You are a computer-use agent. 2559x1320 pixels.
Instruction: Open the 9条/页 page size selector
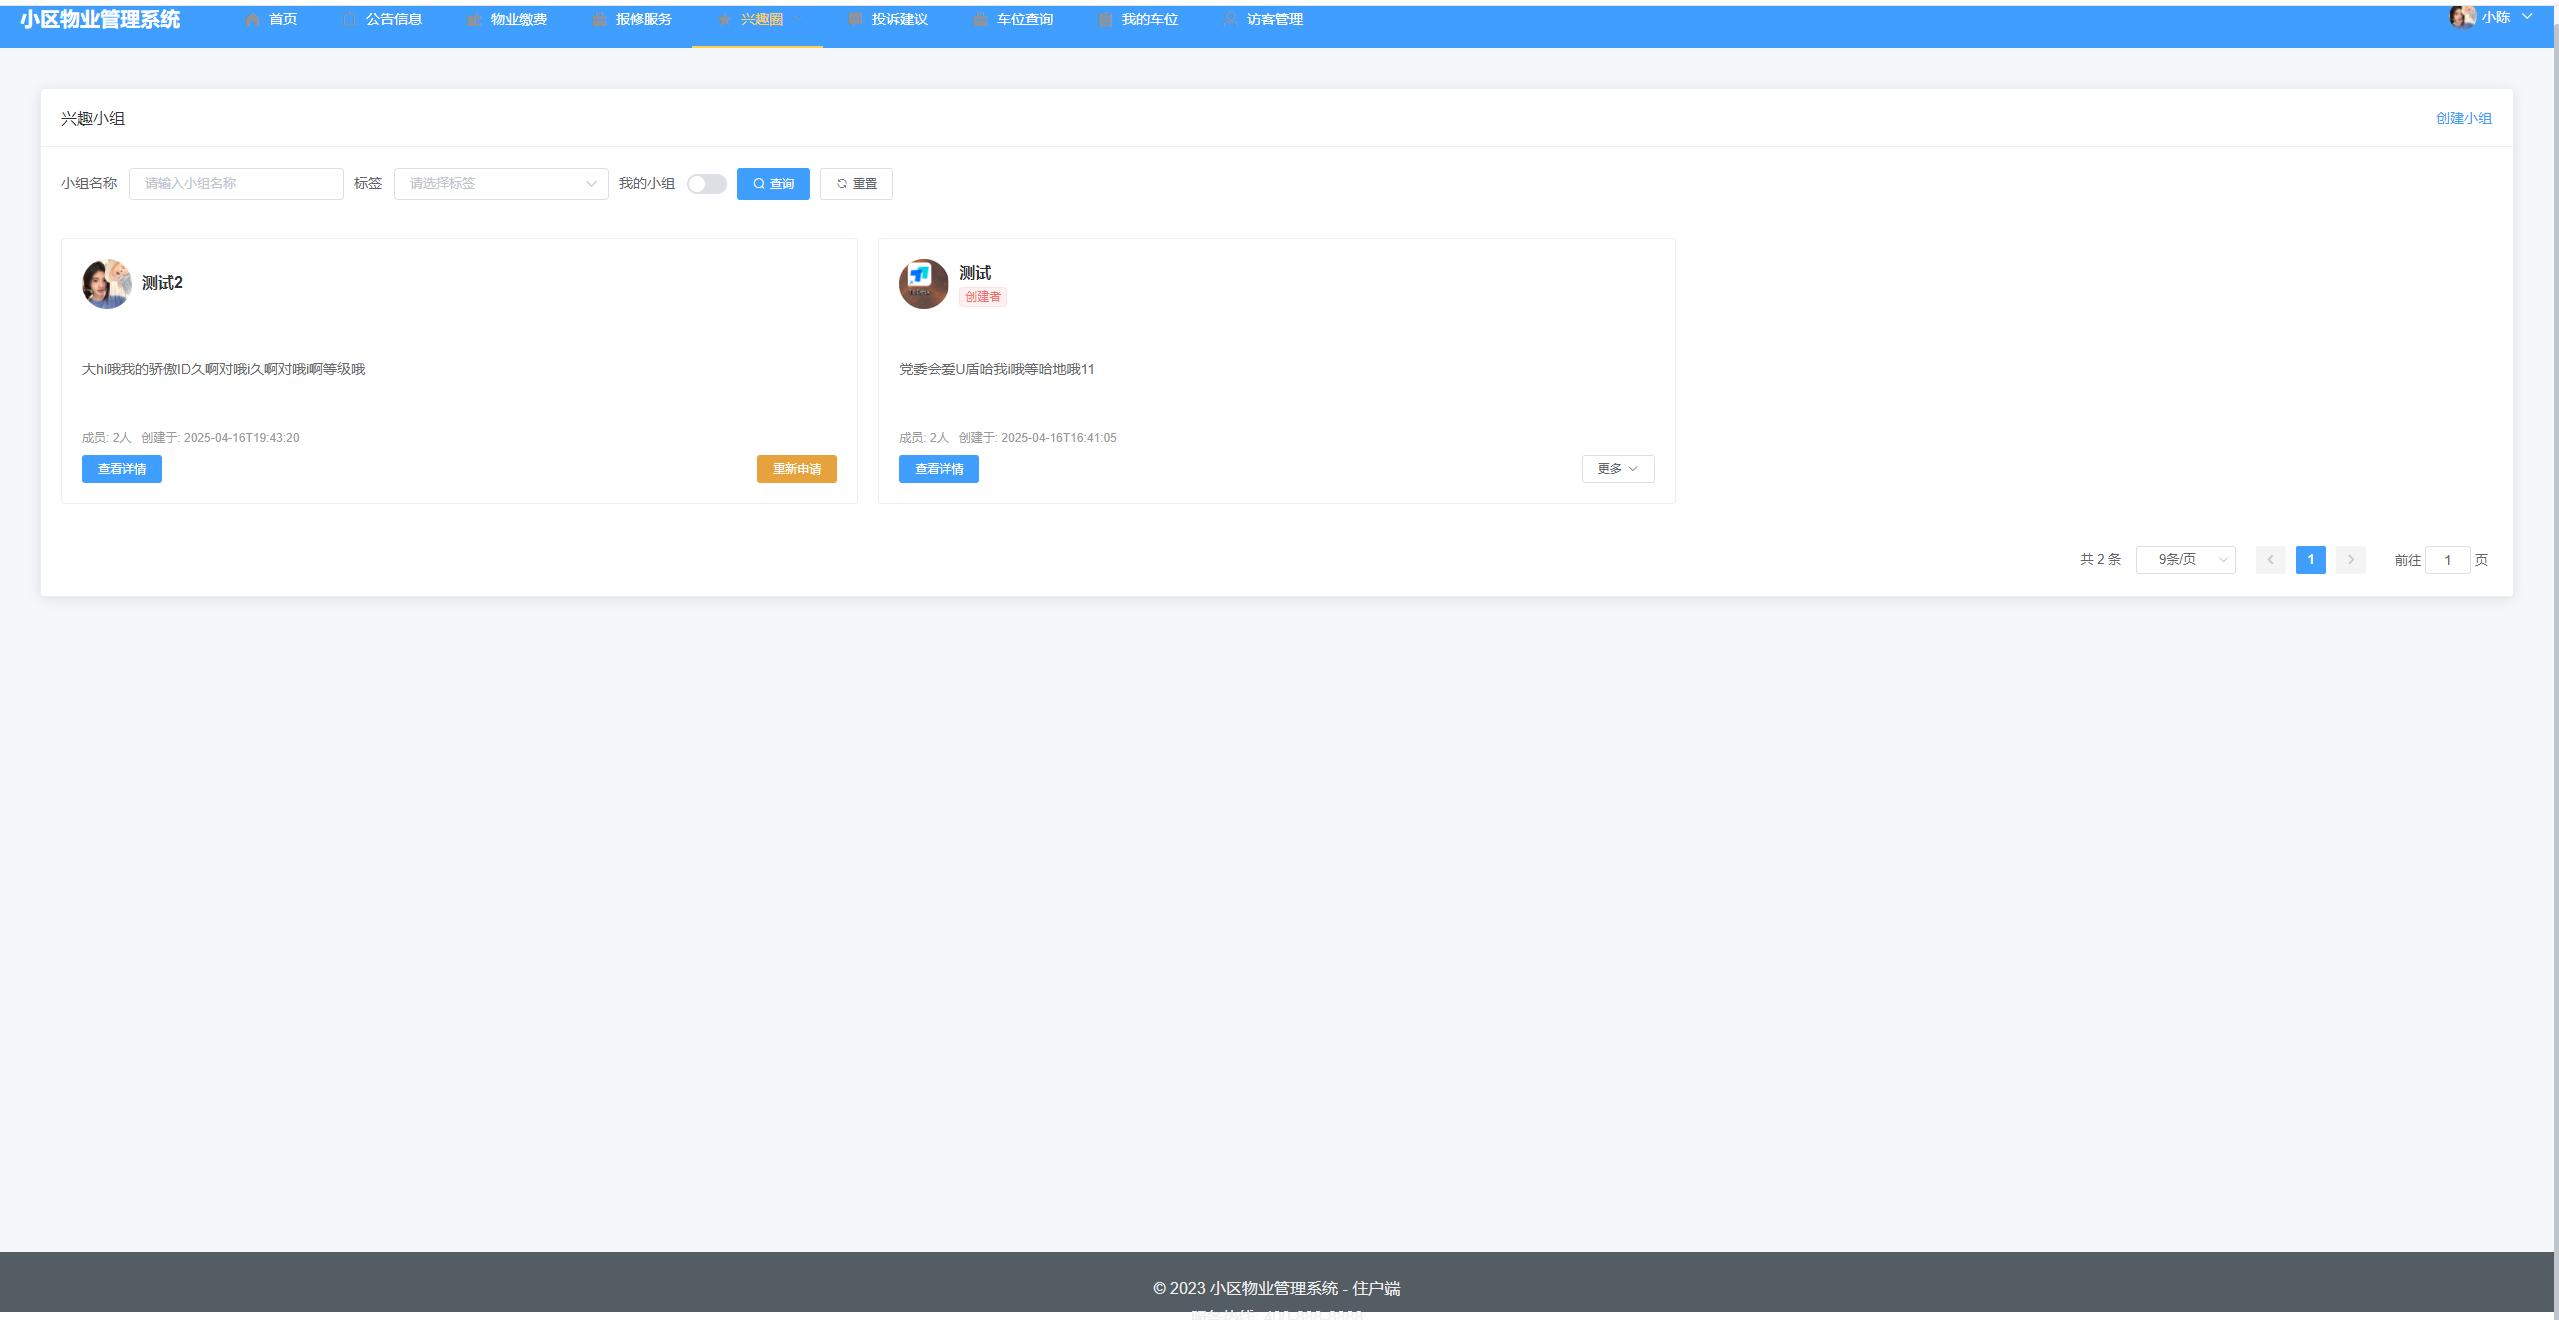pos(2185,560)
